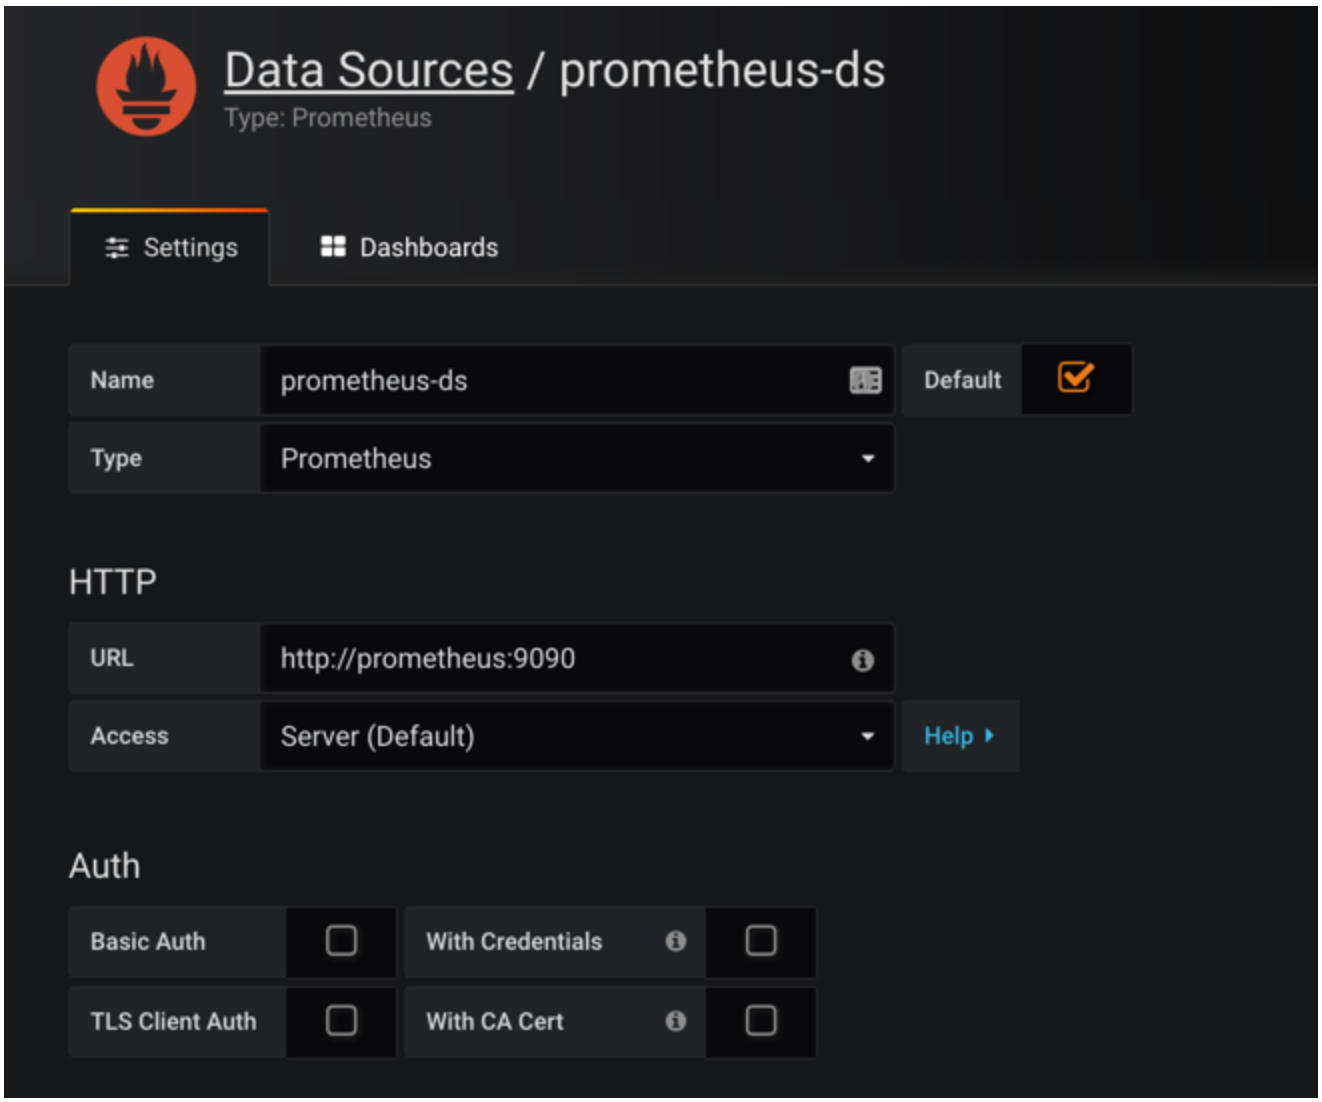Screen dimensions: 1322x1102
Task: Enable the Basic Auth checkbox
Action: tap(342, 940)
